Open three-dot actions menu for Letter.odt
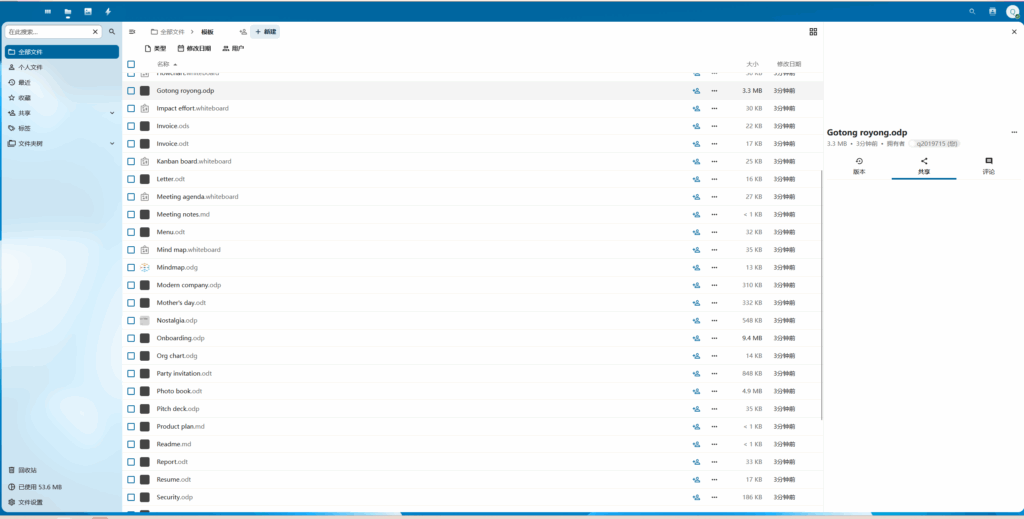The height and width of the screenshot is (519, 1024). [x=714, y=179]
